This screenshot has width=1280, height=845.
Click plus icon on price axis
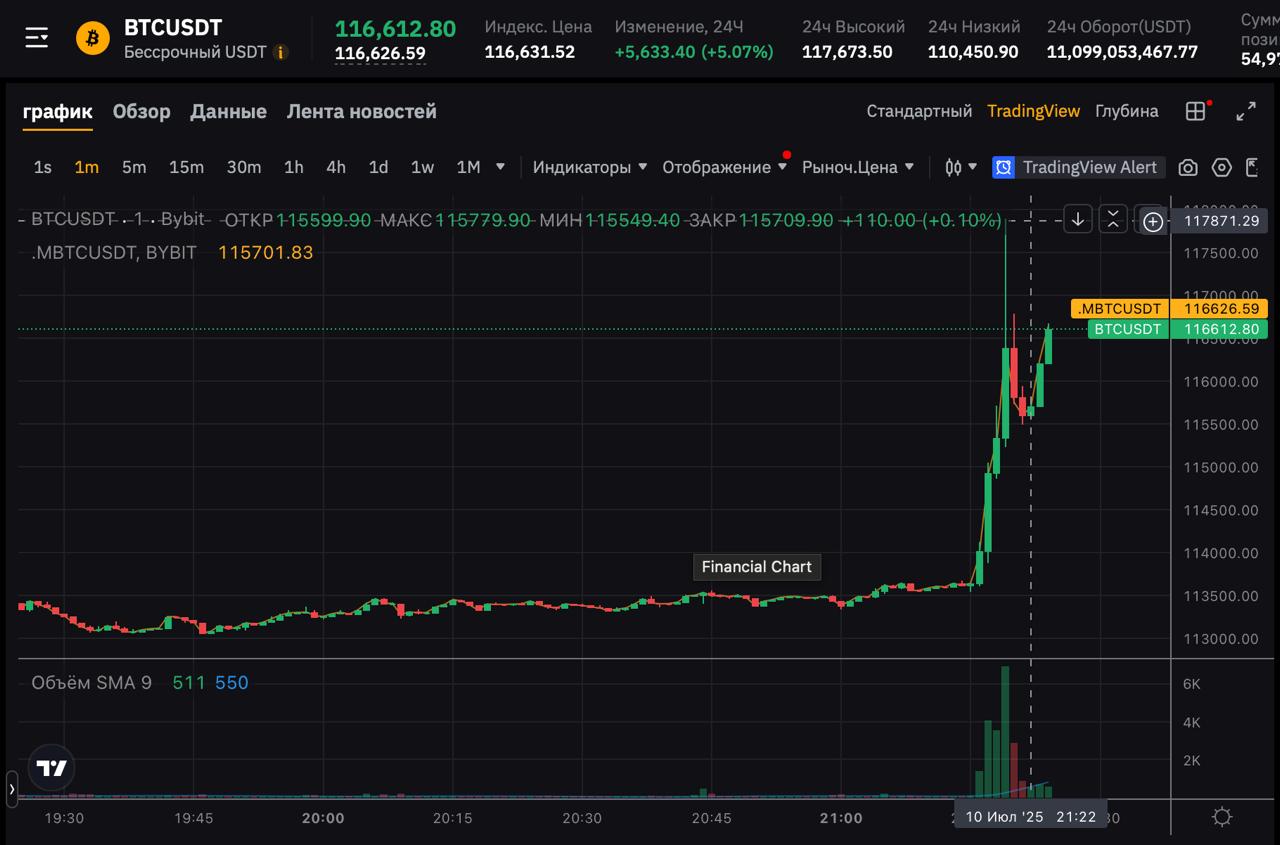[1152, 221]
